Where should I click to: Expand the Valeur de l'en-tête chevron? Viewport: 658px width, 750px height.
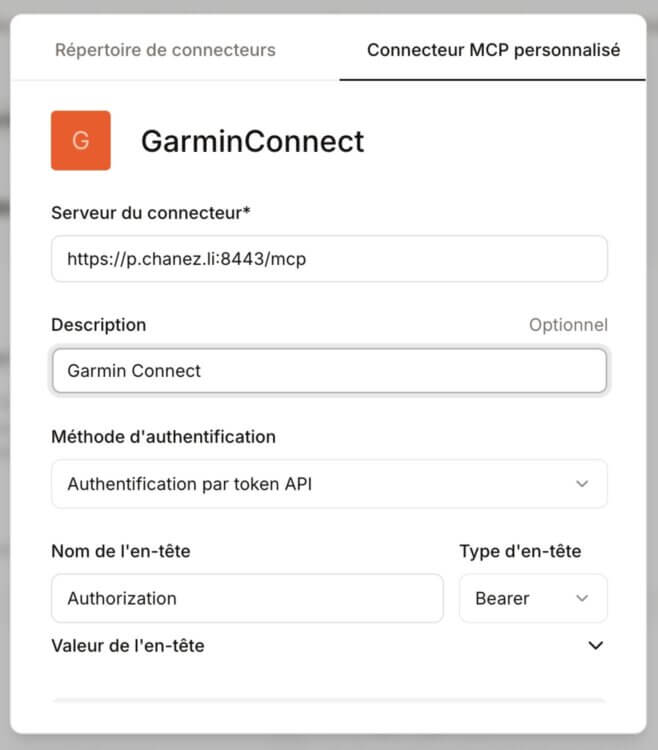[x=596, y=646]
